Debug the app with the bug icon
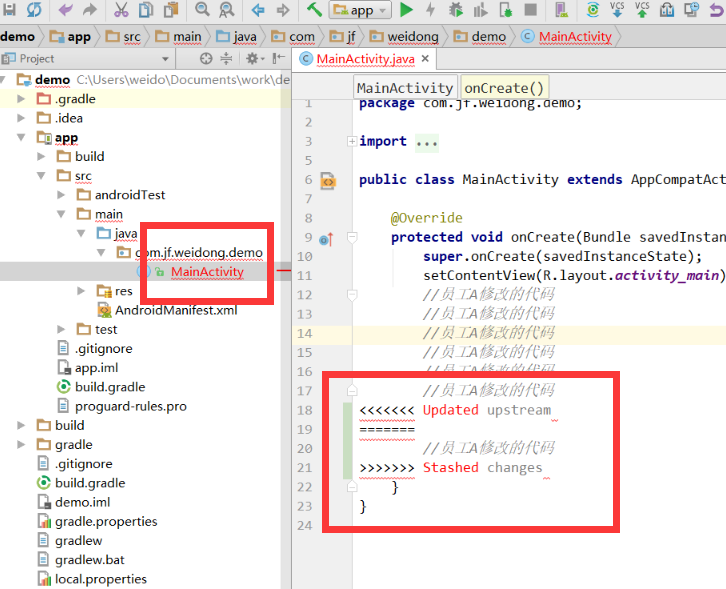The image size is (726, 589). [x=456, y=9]
